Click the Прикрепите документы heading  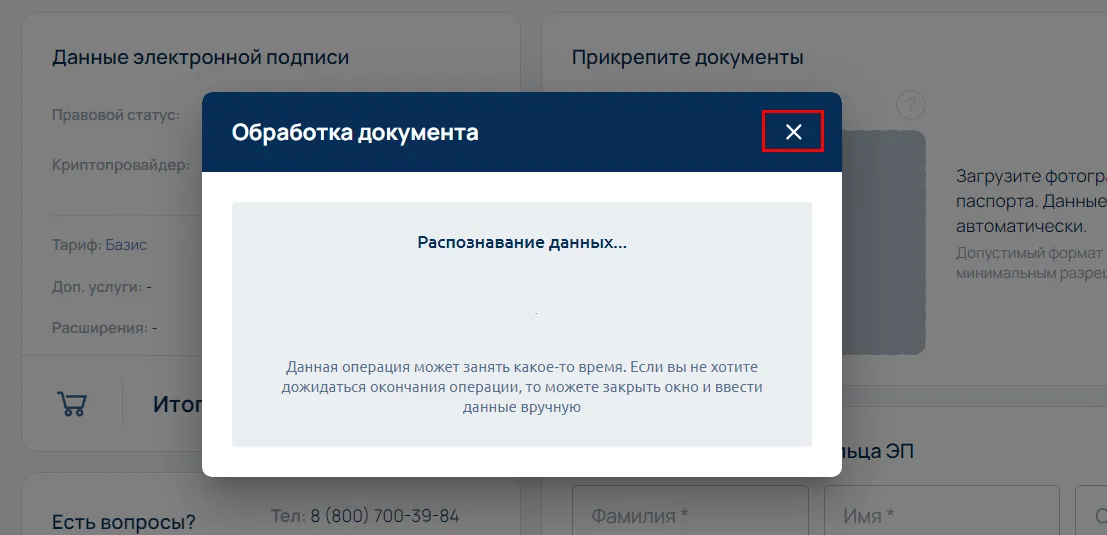pos(687,57)
